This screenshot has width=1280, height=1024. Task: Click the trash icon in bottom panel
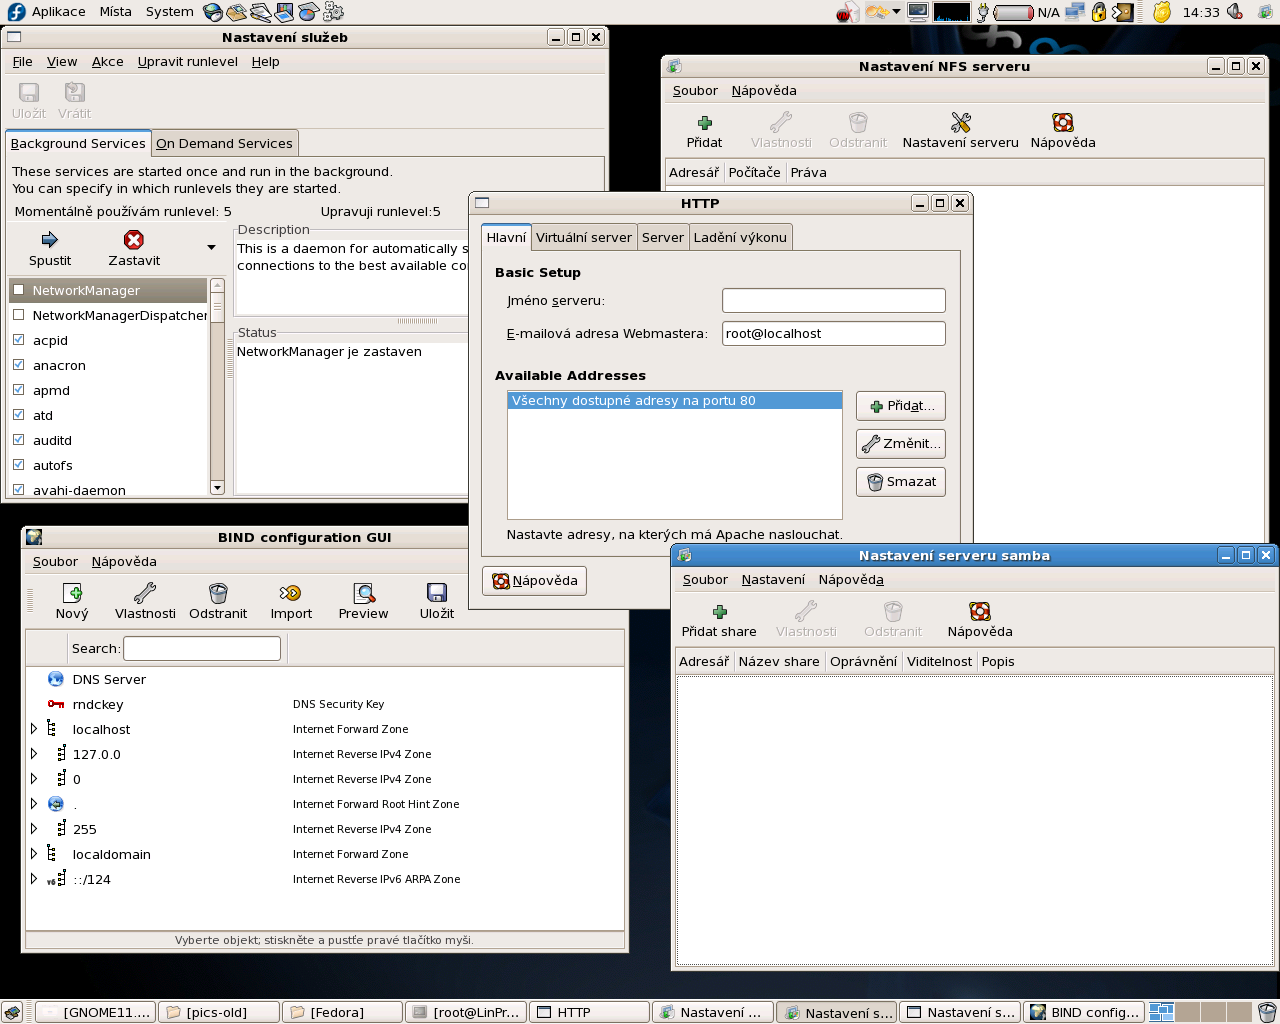pyautogui.click(x=1267, y=1012)
